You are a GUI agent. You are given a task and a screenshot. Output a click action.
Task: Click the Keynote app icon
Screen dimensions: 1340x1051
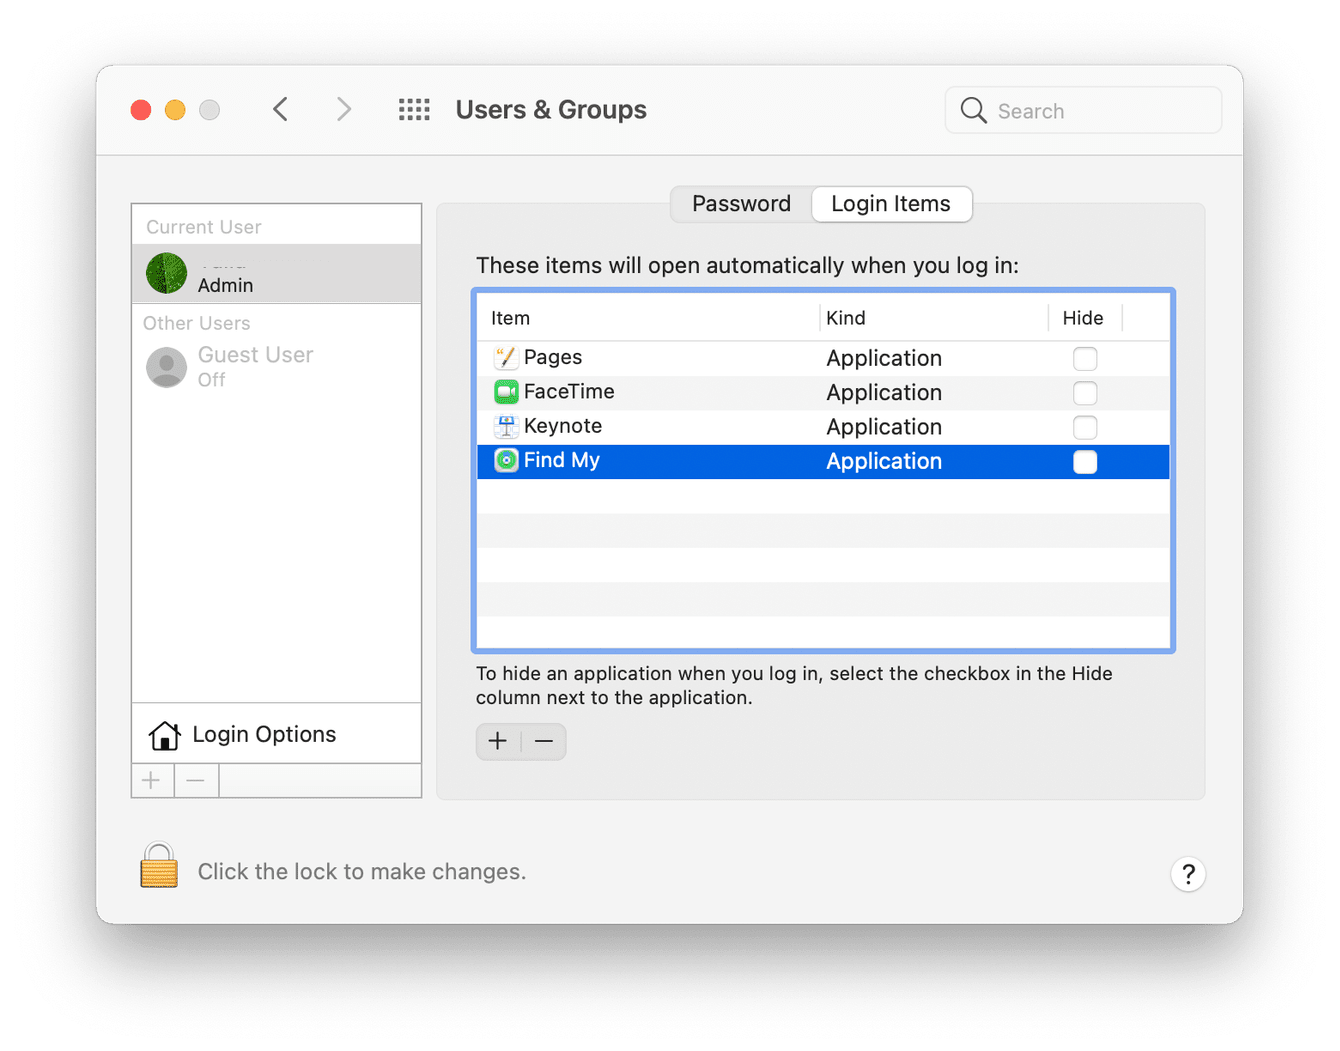[506, 426]
